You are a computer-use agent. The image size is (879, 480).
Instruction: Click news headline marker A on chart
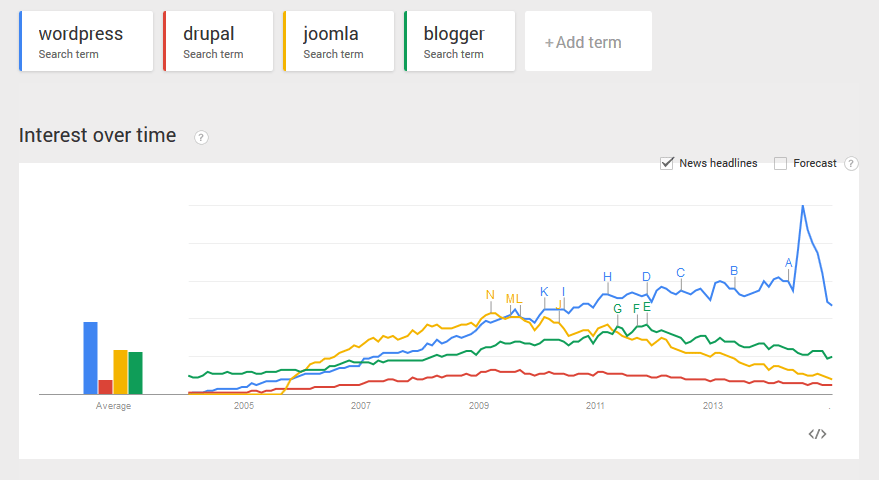tap(788, 263)
